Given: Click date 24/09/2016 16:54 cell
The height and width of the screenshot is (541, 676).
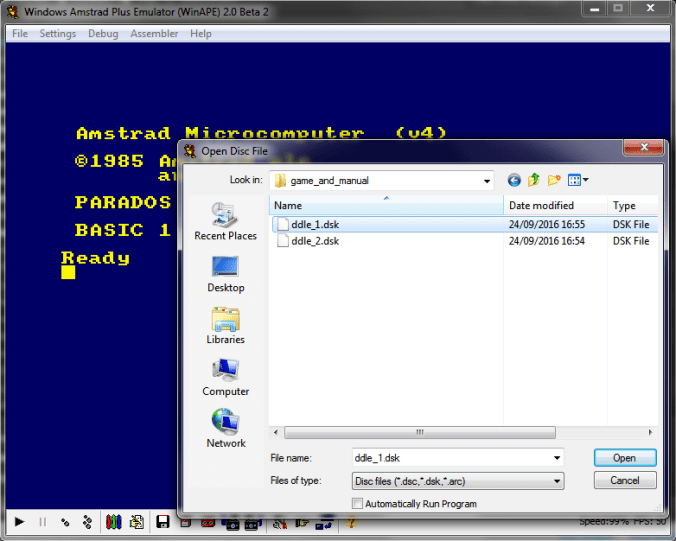Looking at the screenshot, I should coord(547,241).
